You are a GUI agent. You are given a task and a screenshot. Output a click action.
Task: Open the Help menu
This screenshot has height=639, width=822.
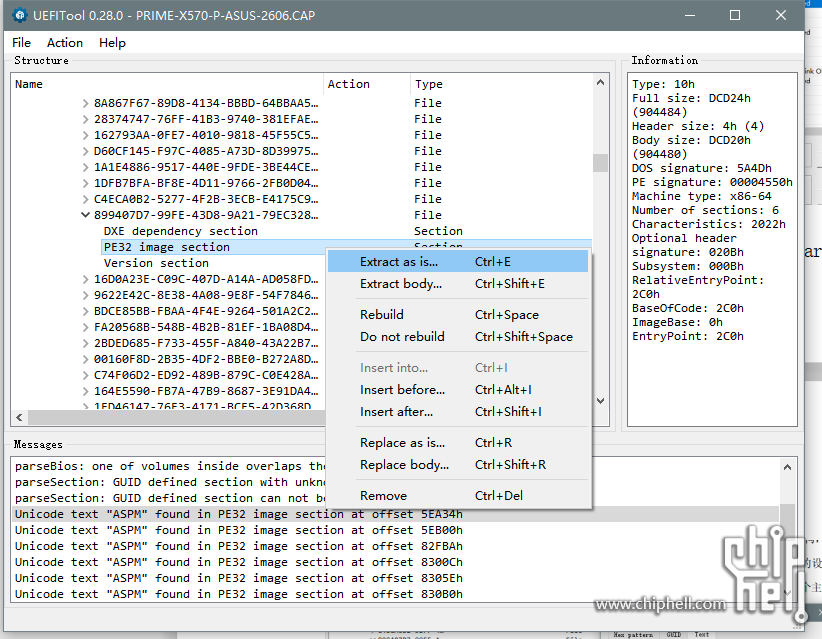tap(112, 42)
